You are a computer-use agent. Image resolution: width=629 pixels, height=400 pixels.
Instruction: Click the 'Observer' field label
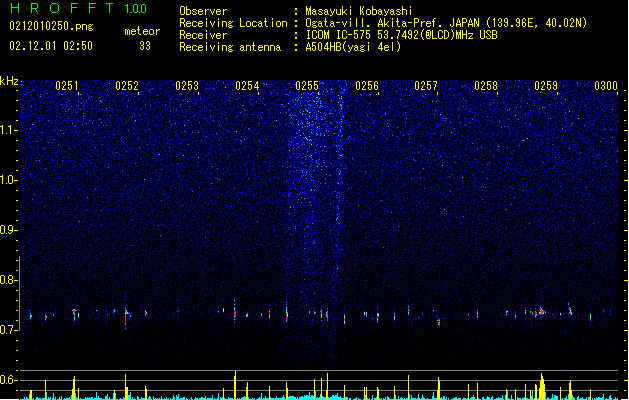coord(203,11)
